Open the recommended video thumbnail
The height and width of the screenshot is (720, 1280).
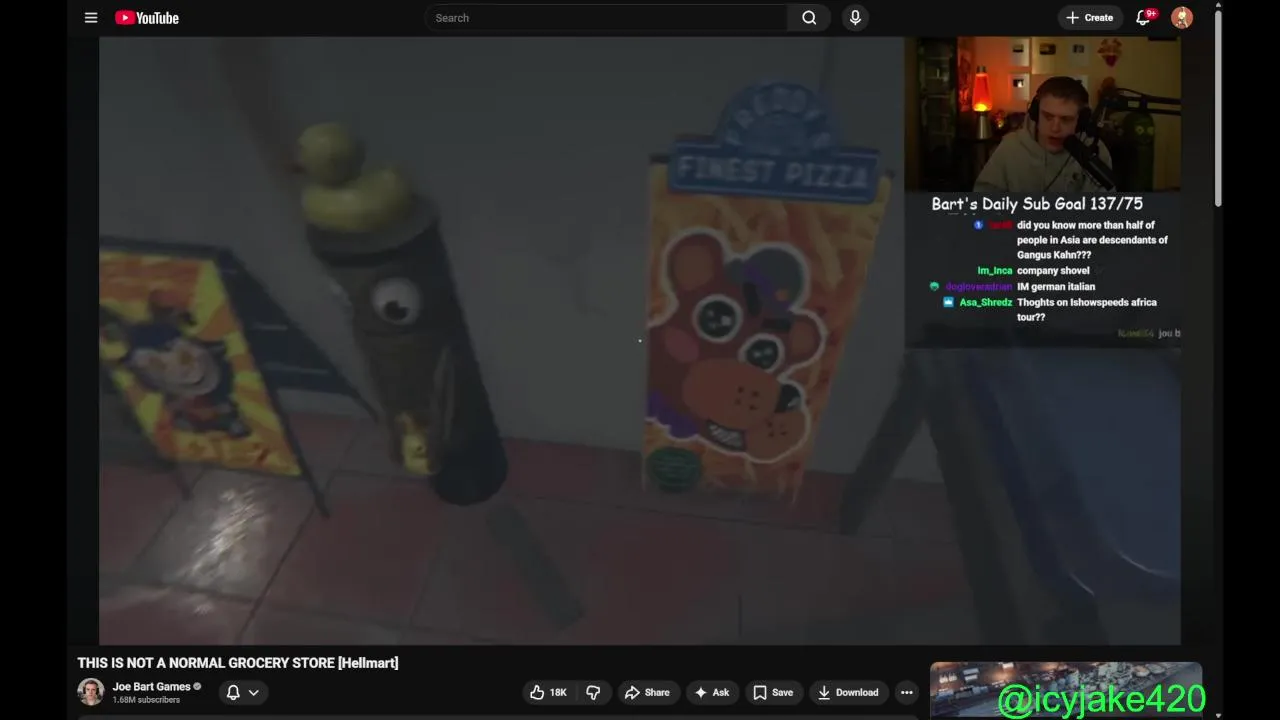click(1066, 690)
